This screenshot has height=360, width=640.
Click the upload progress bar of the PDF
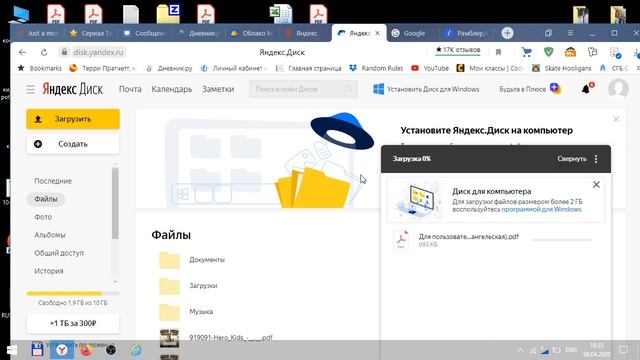562,240
